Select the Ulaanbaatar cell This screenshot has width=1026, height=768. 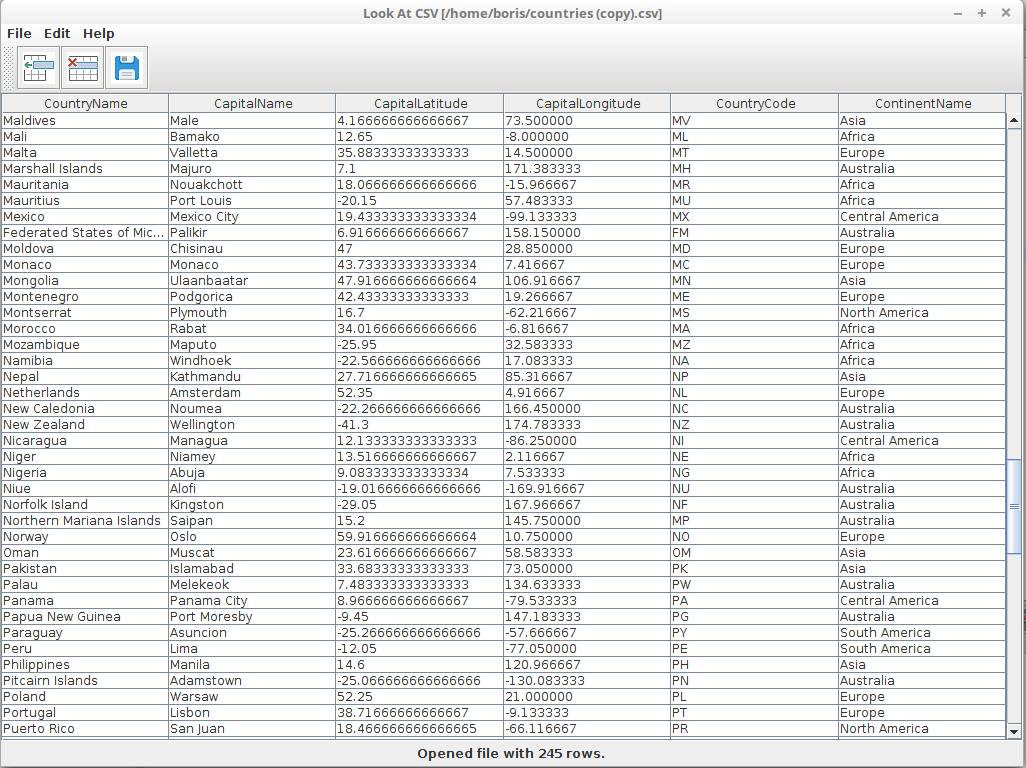click(x=253, y=281)
